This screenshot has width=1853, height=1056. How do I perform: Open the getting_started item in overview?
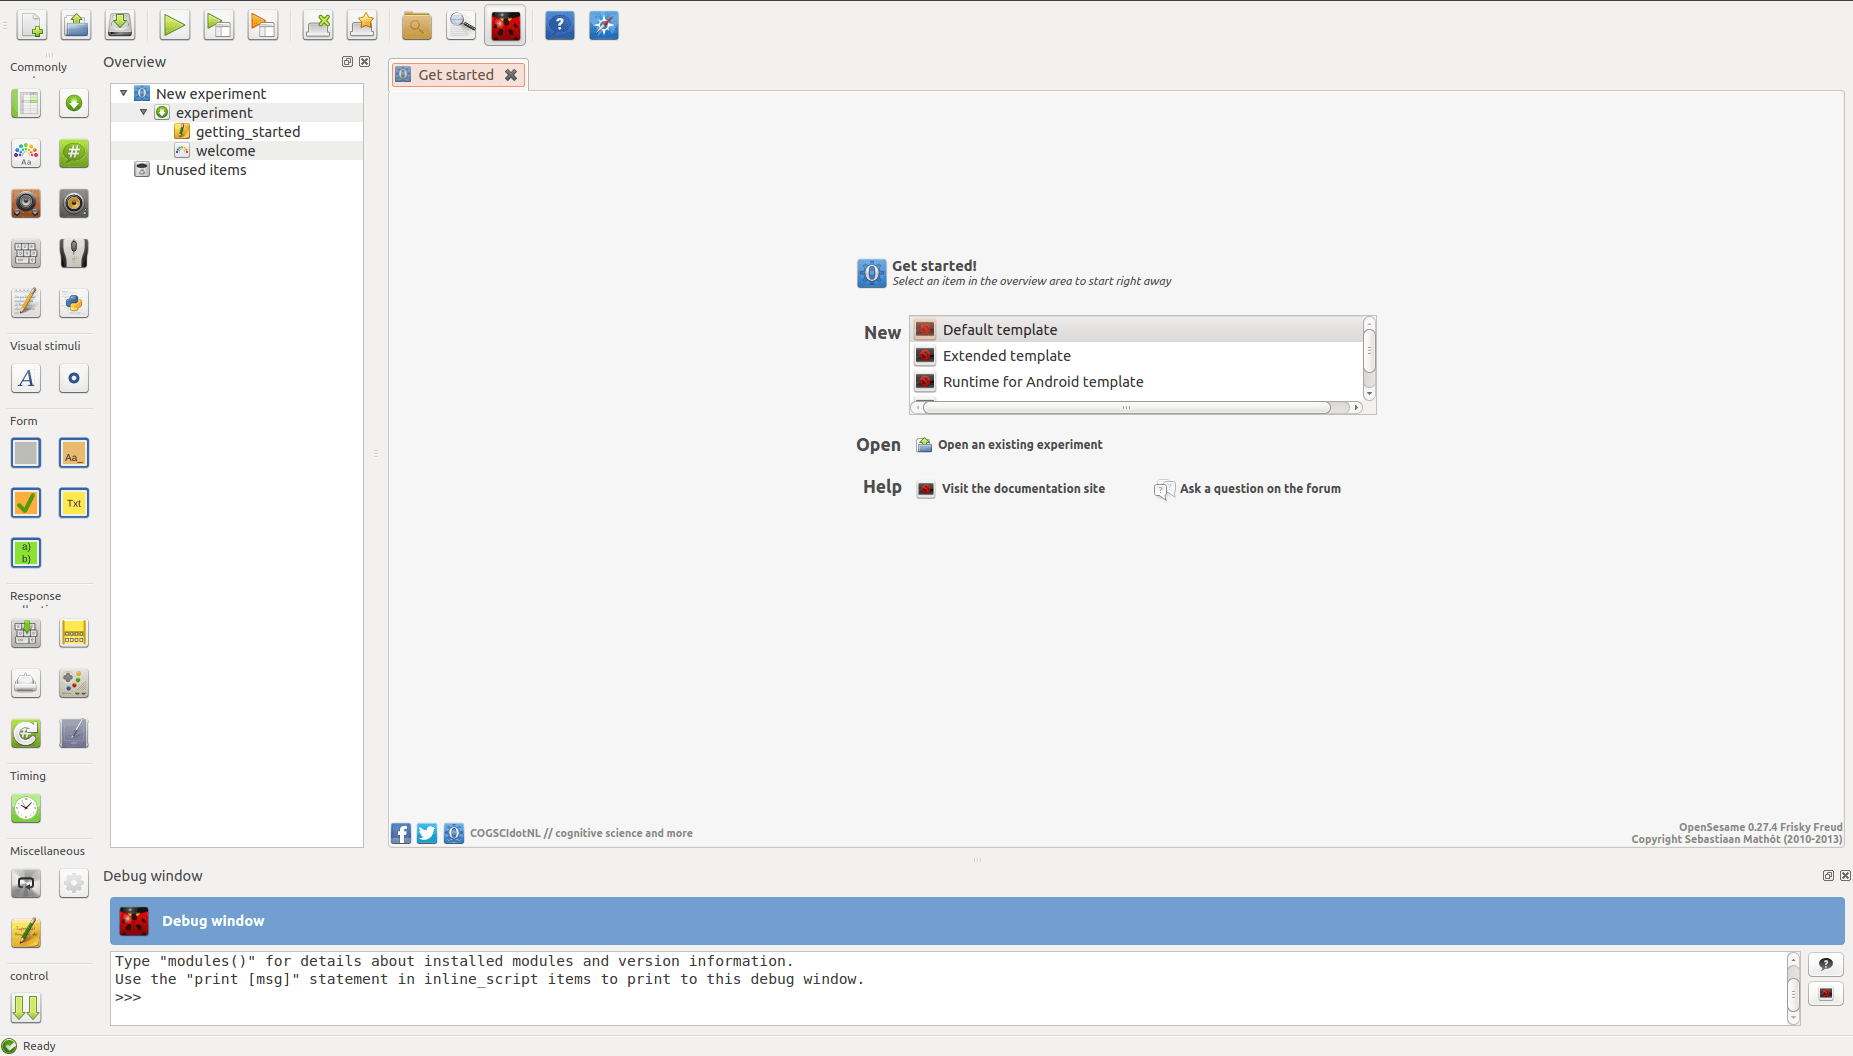[x=248, y=131]
